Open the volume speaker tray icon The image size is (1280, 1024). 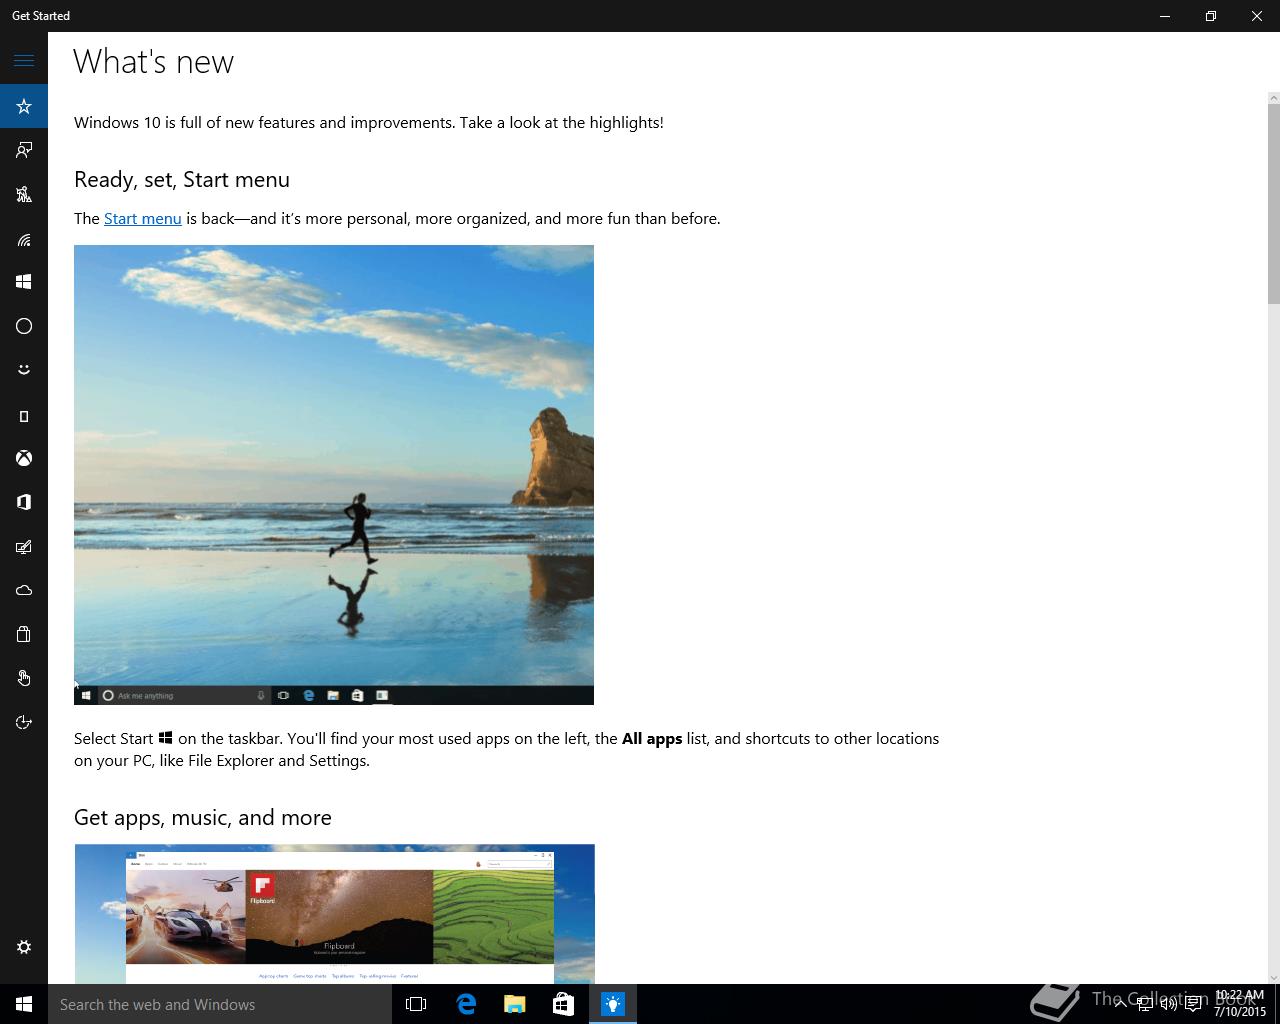pyautogui.click(x=1168, y=1004)
